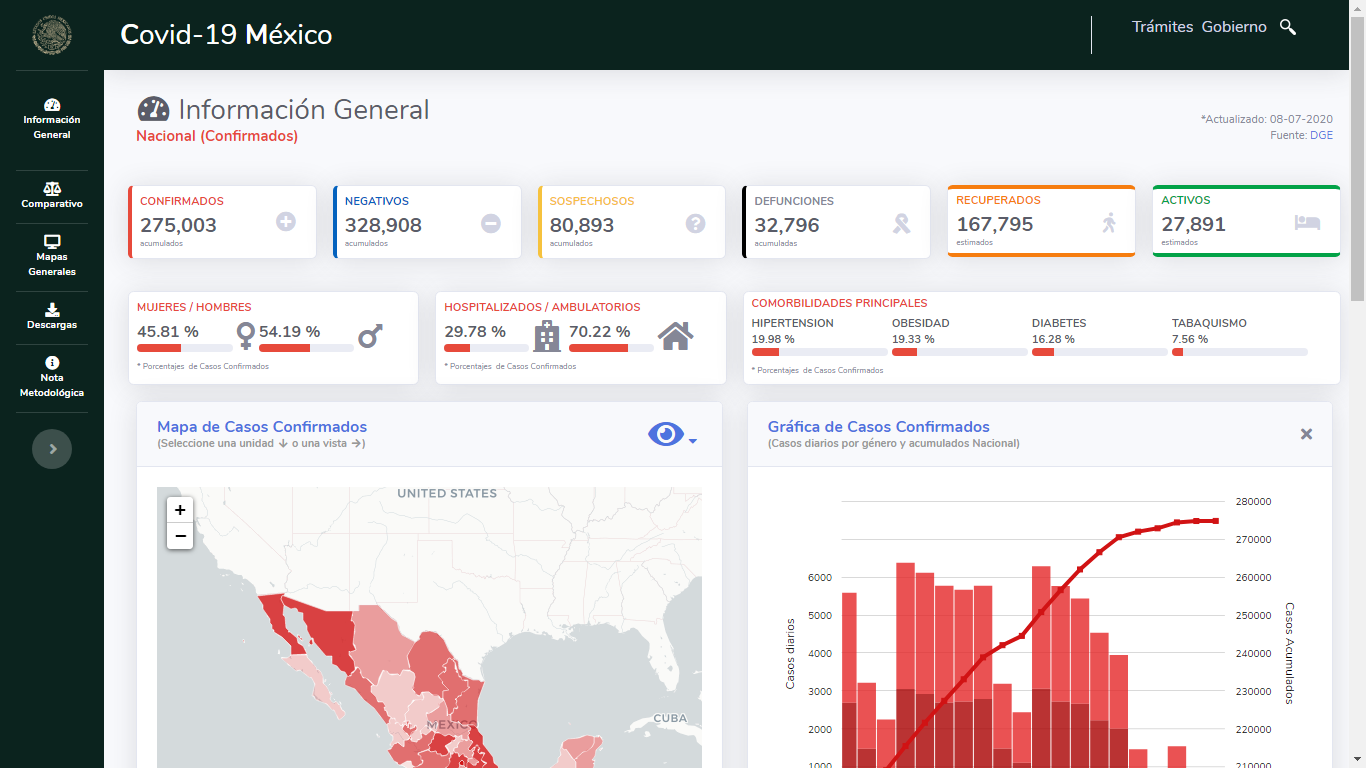
Task: Click the Diabetes 16.28 % bar
Action: click(x=1099, y=352)
